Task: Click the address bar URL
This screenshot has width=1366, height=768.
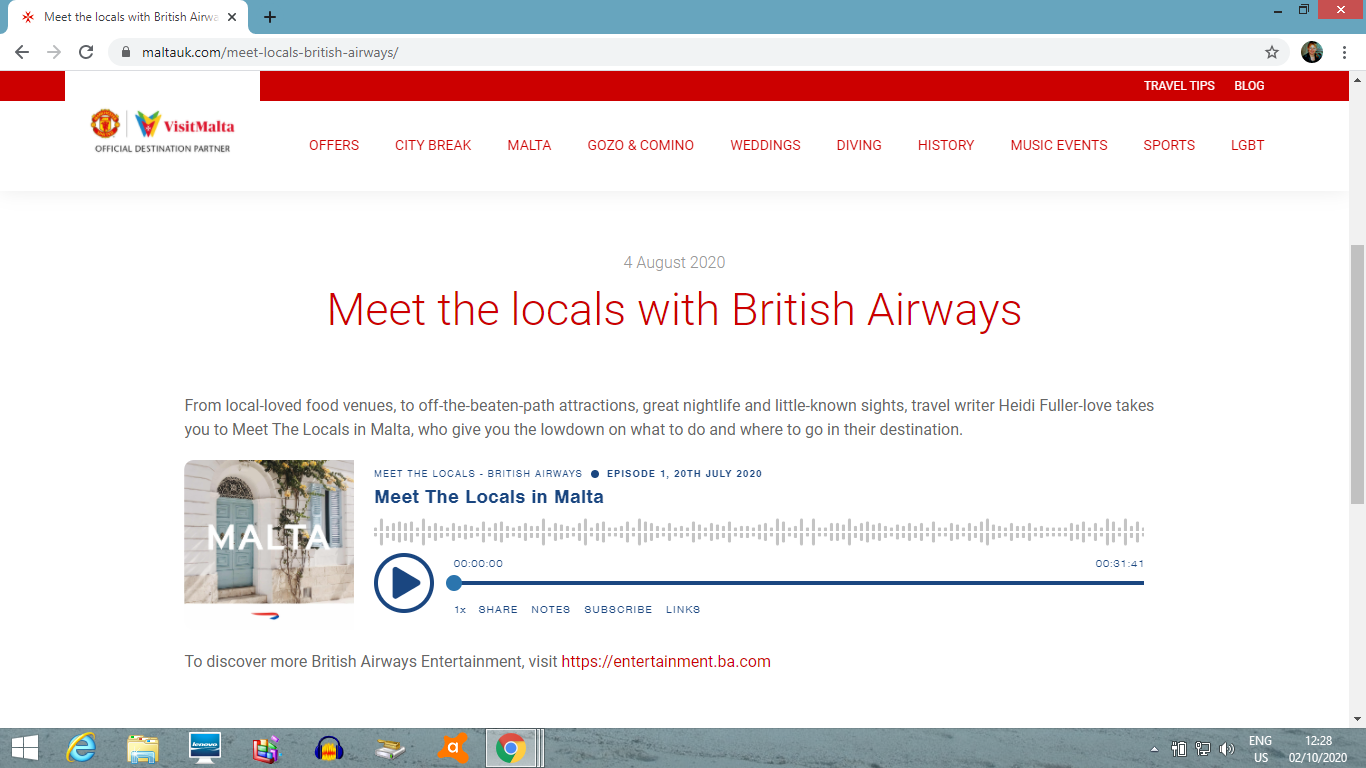Action: pyautogui.click(x=269, y=52)
